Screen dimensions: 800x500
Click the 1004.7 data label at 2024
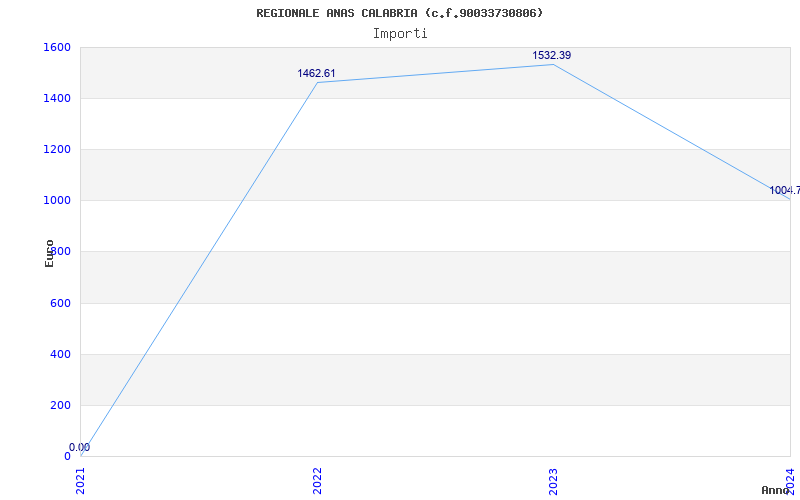coord(785,190)
